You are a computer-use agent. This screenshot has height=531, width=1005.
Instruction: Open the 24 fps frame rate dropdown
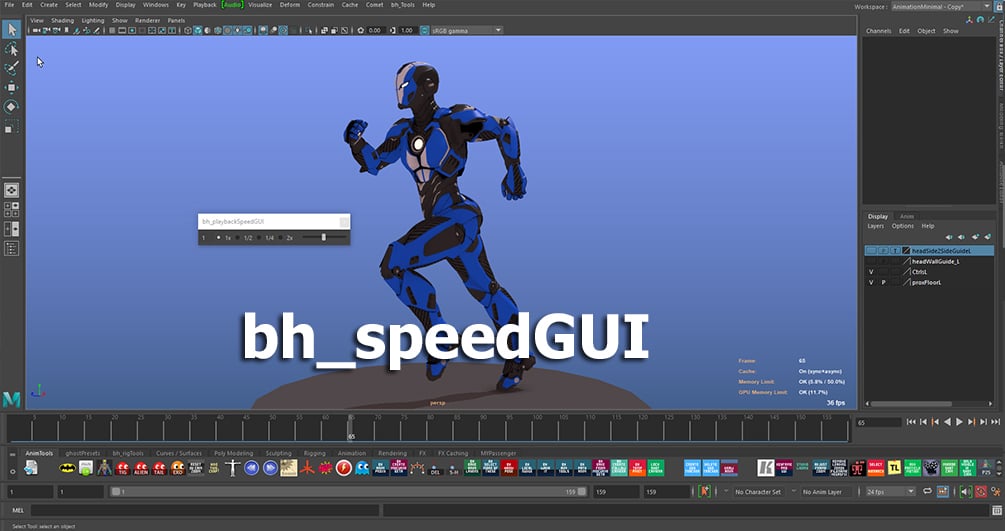tap(890, 492)
